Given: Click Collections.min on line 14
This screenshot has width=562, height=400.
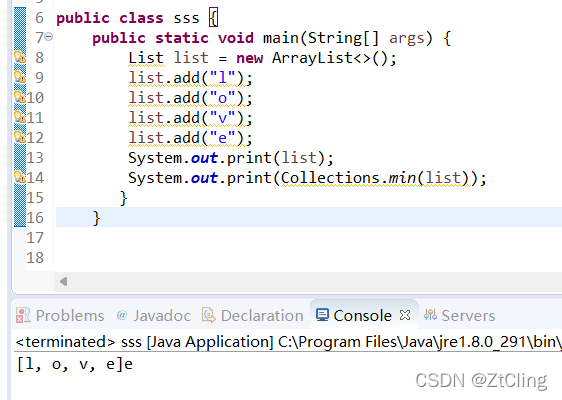Looking at the screenshot, I should [x=348, y=178].
